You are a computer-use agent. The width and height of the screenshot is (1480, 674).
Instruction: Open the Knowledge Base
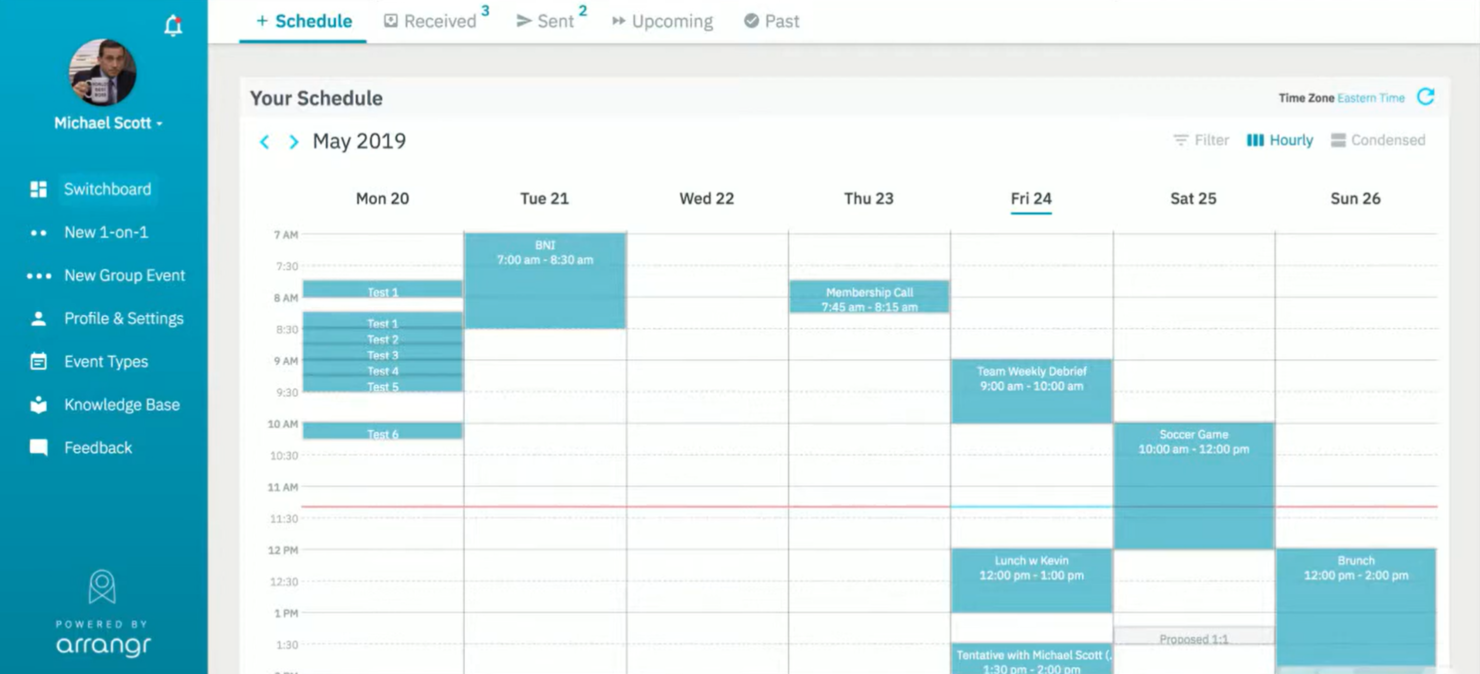pos(122,404)
